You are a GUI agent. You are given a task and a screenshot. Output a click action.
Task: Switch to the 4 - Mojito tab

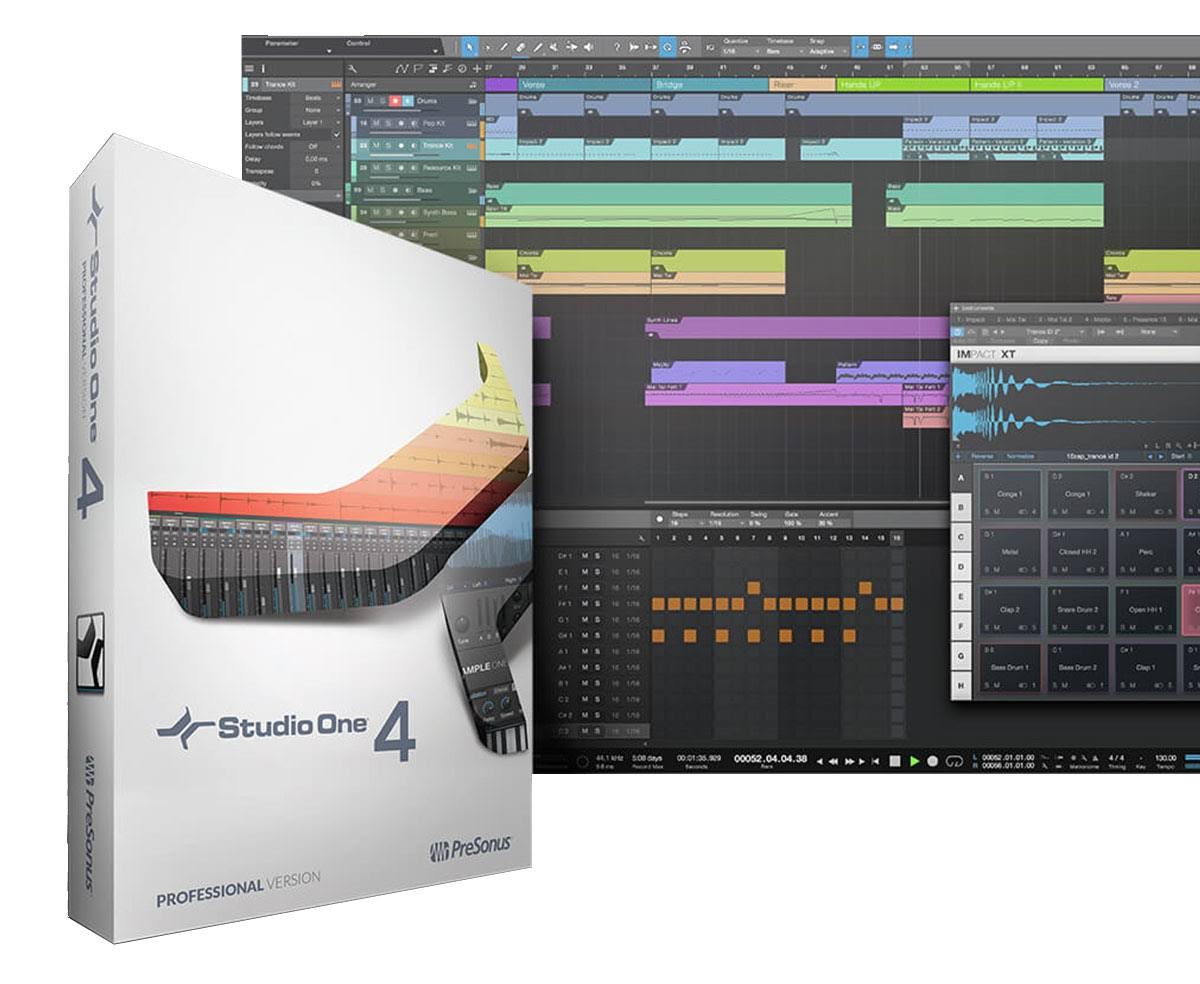(1100, 319)
